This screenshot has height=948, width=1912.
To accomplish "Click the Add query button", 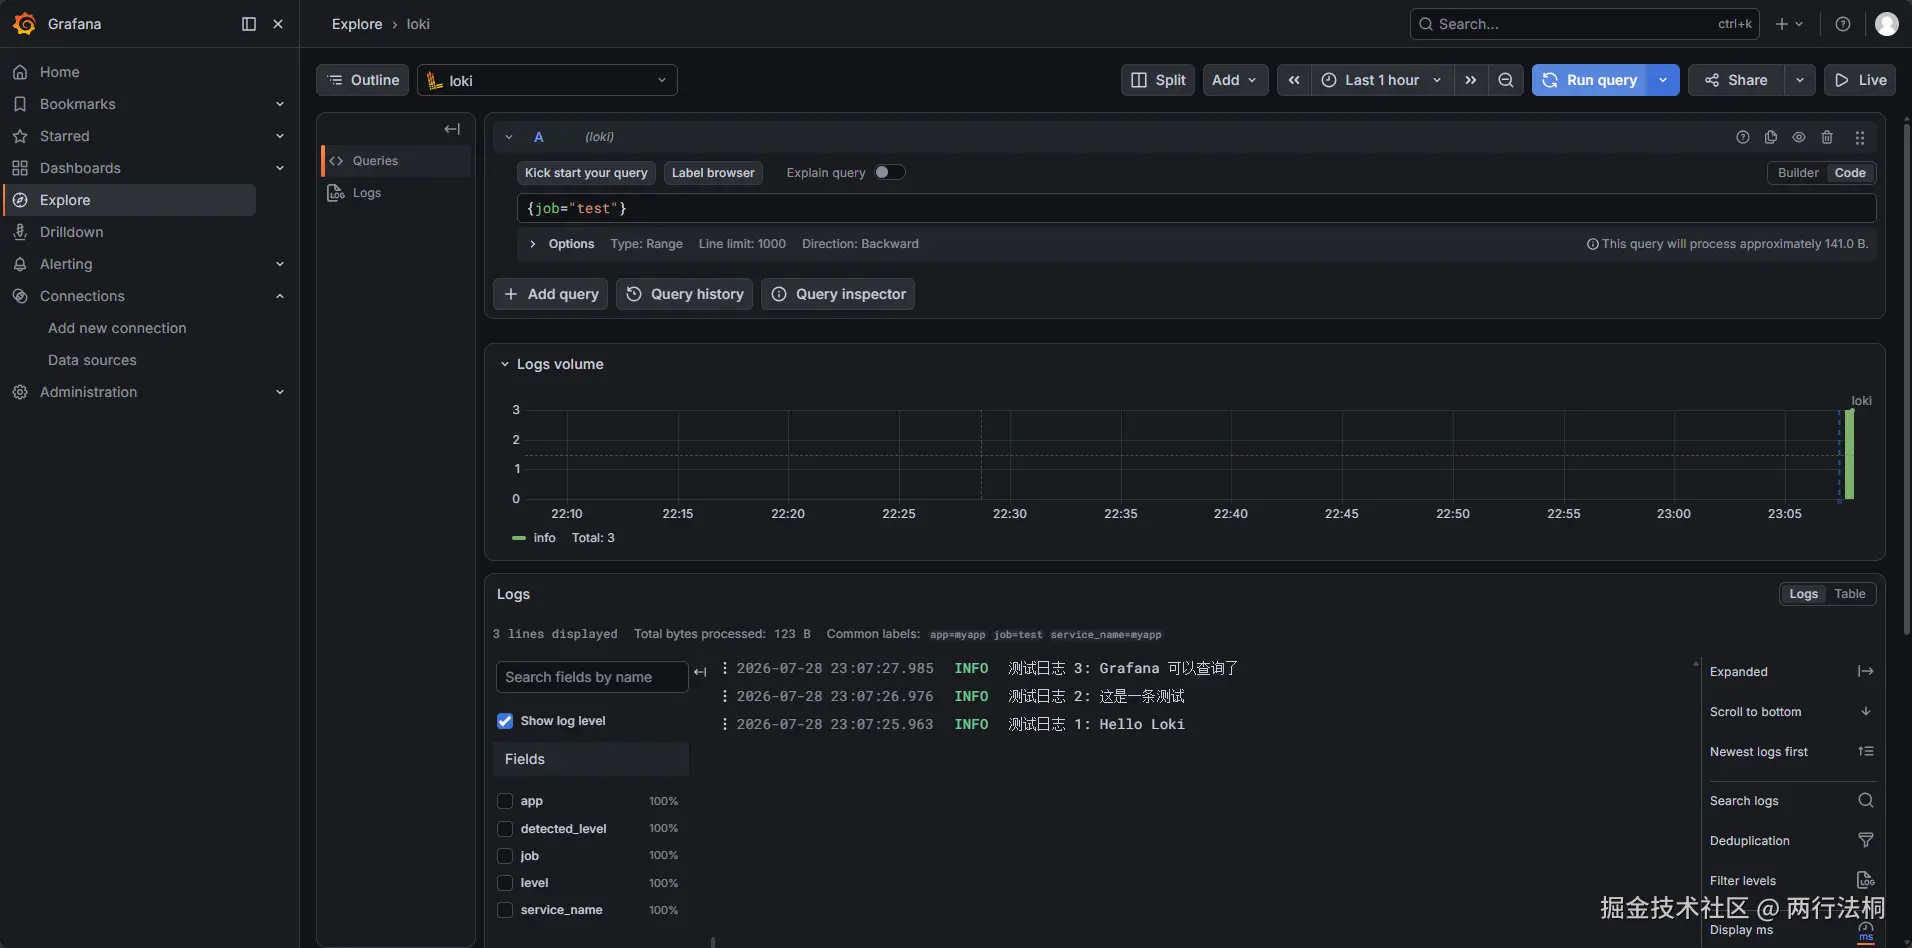I will [550, 294].
